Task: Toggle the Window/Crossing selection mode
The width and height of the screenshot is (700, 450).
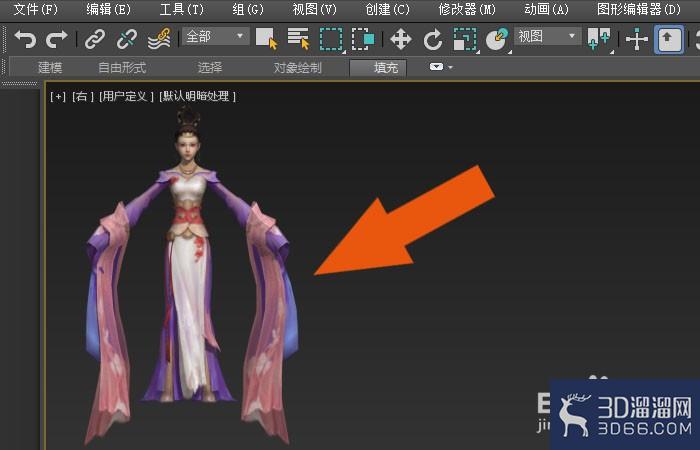Action: tap(363, 39)
